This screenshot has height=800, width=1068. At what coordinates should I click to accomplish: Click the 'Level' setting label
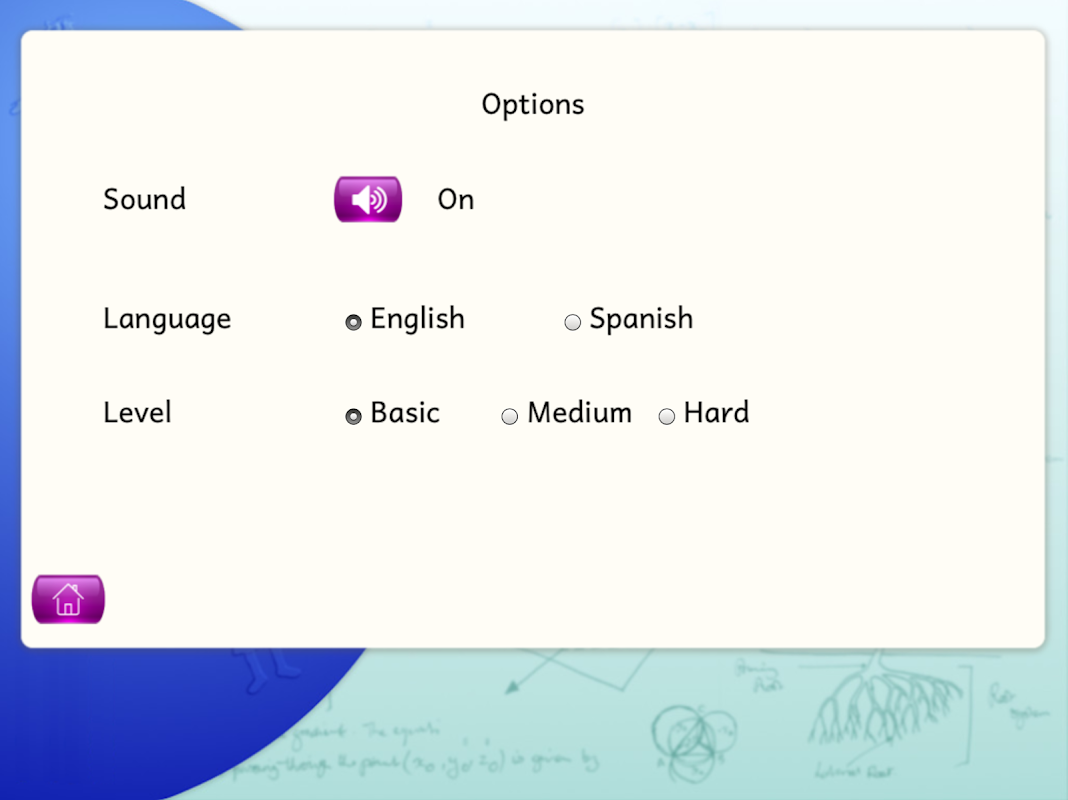[x=137, y=412]
